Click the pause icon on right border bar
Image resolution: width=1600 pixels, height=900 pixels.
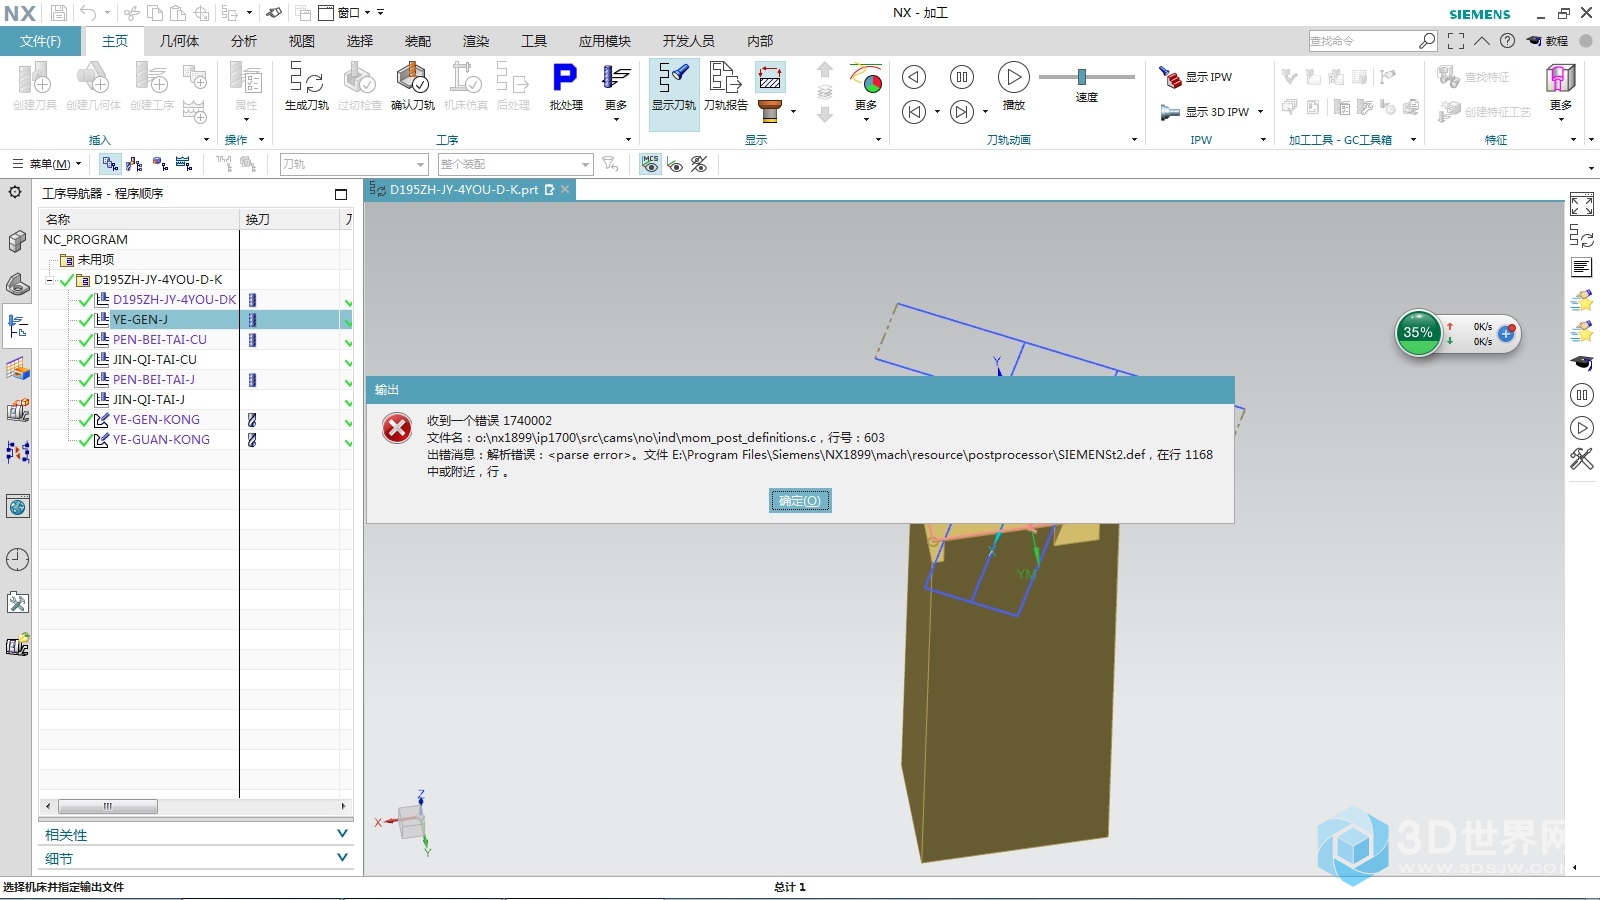coord(1581,395)
